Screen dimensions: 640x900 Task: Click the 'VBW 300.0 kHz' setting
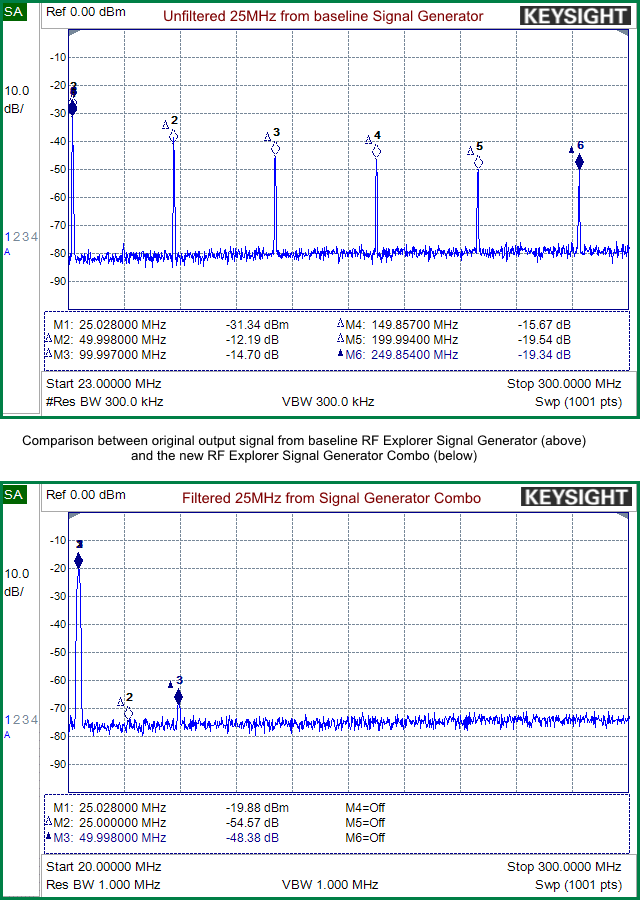(328, 402)
